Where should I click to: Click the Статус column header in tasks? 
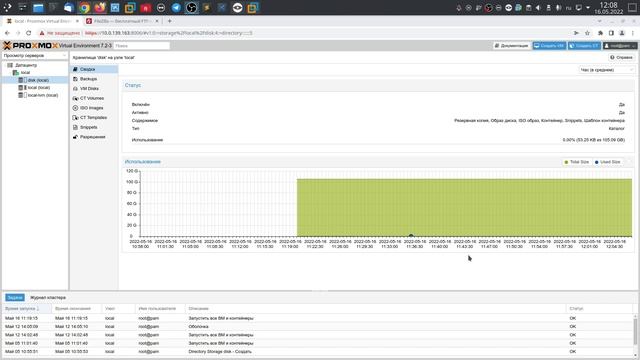(x=599, y=309)
